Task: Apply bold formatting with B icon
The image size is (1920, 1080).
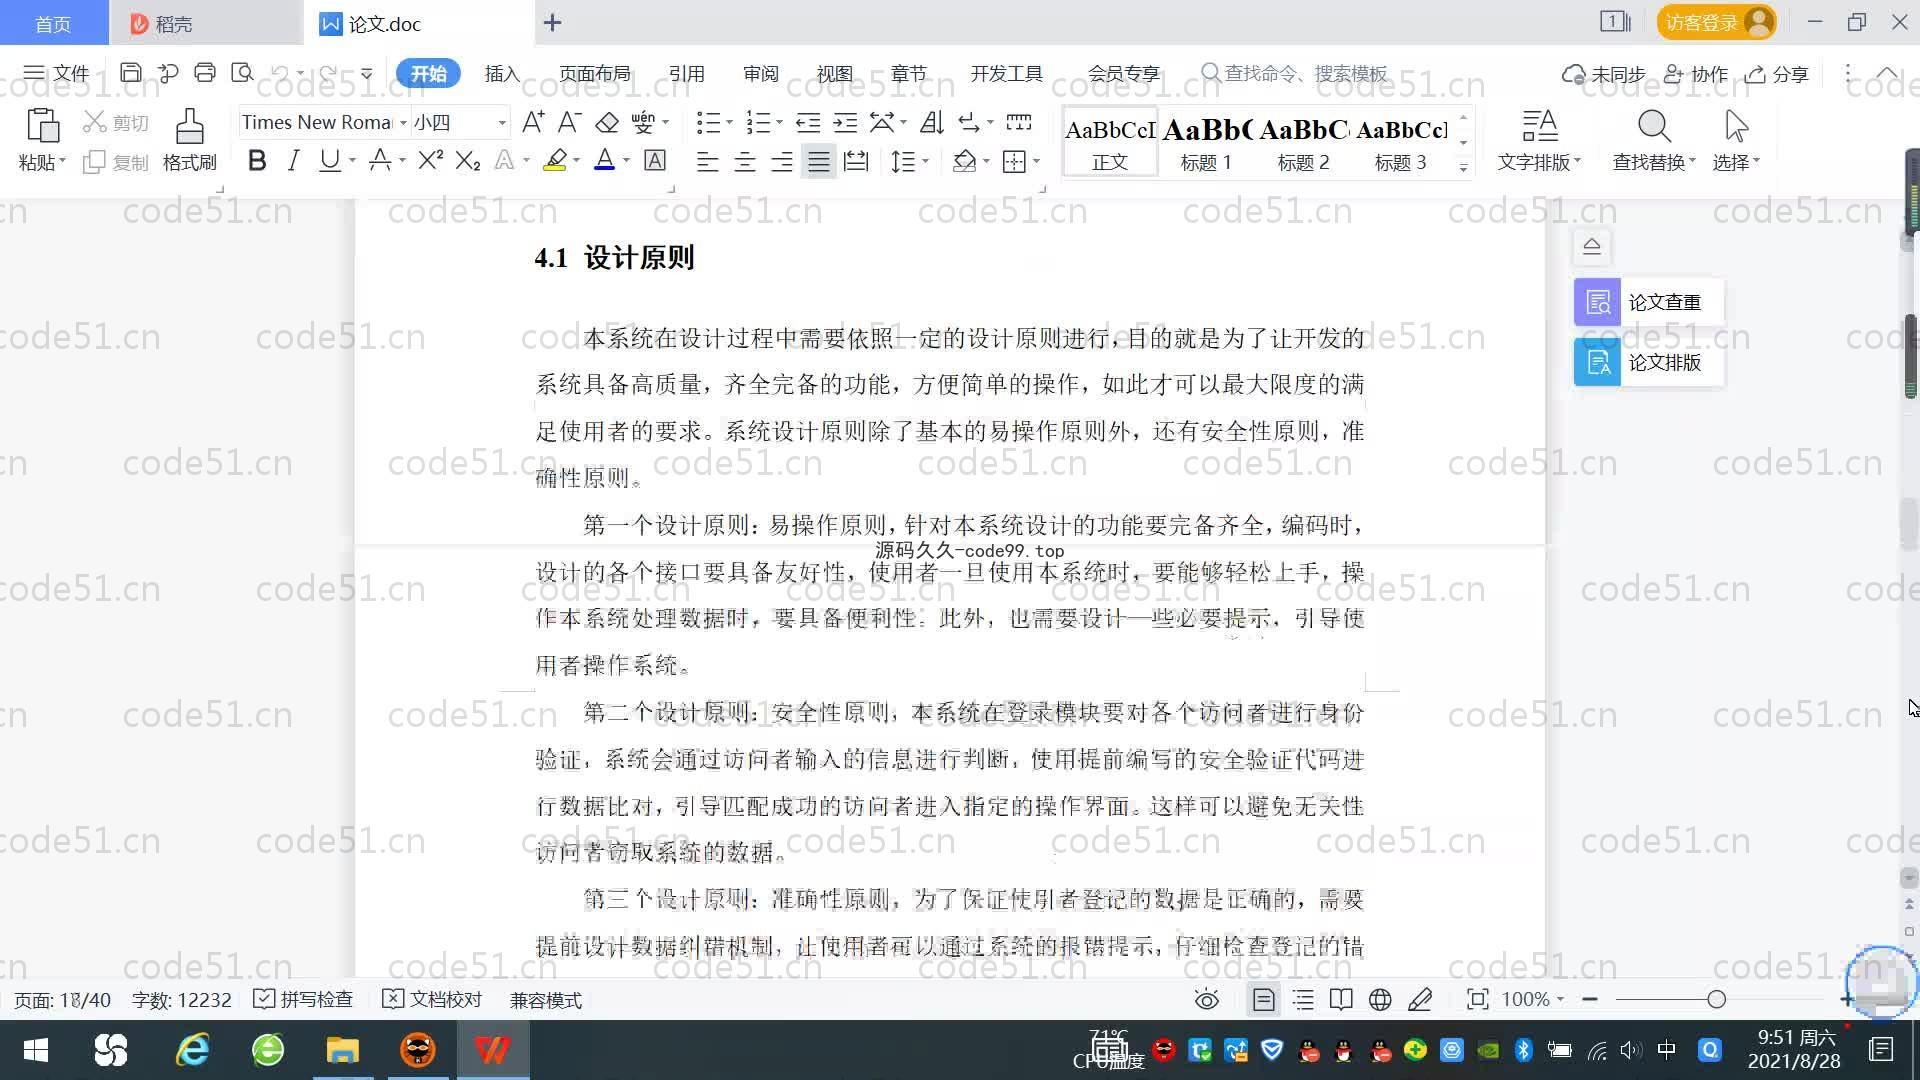Action: coord(257,161)
